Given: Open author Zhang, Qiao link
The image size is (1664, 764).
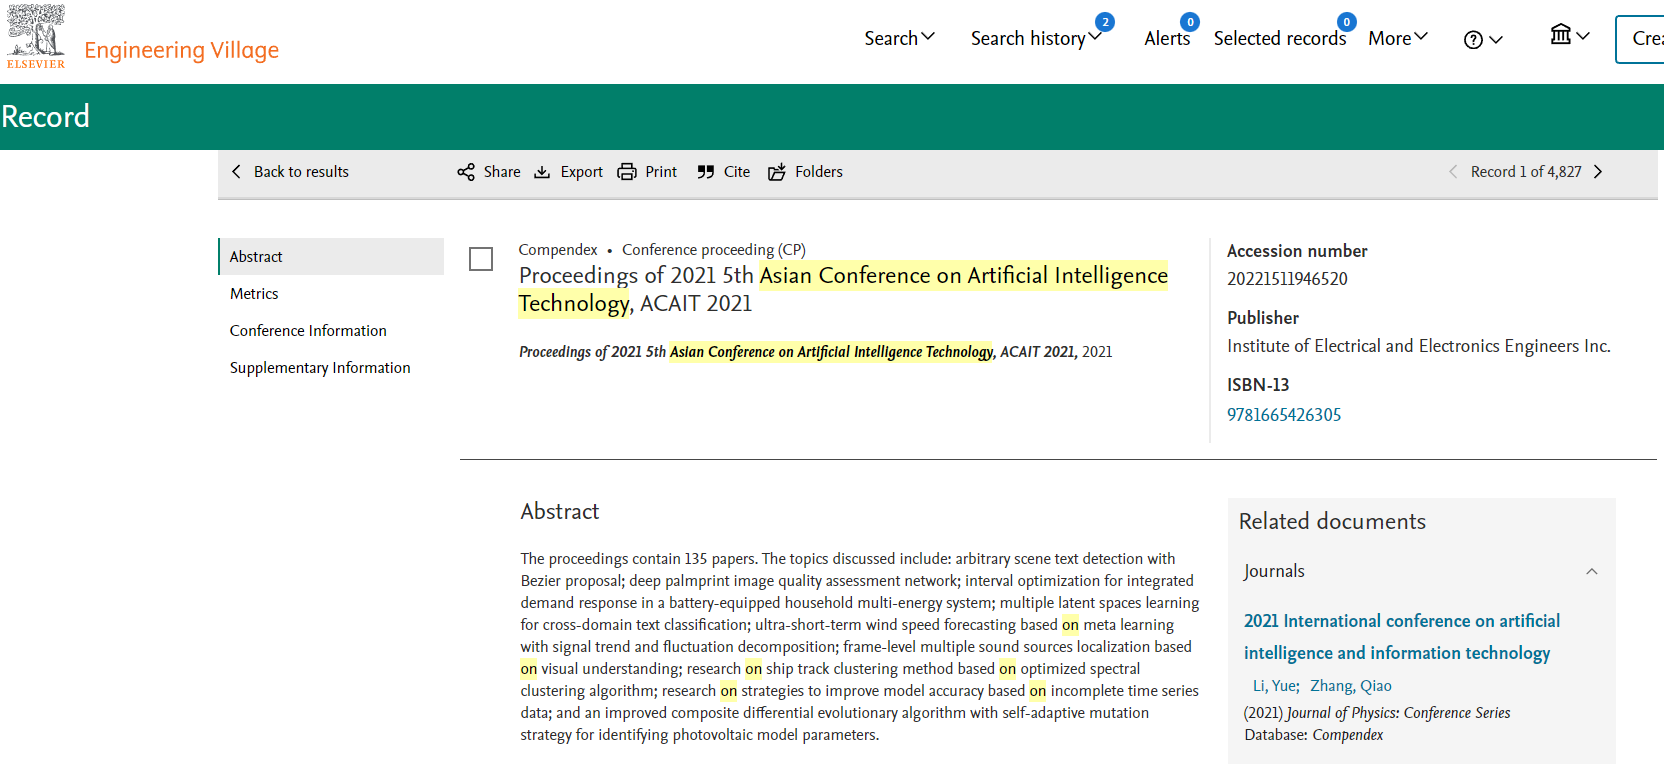Looking at the screenshot, I should pos(1351,686).
